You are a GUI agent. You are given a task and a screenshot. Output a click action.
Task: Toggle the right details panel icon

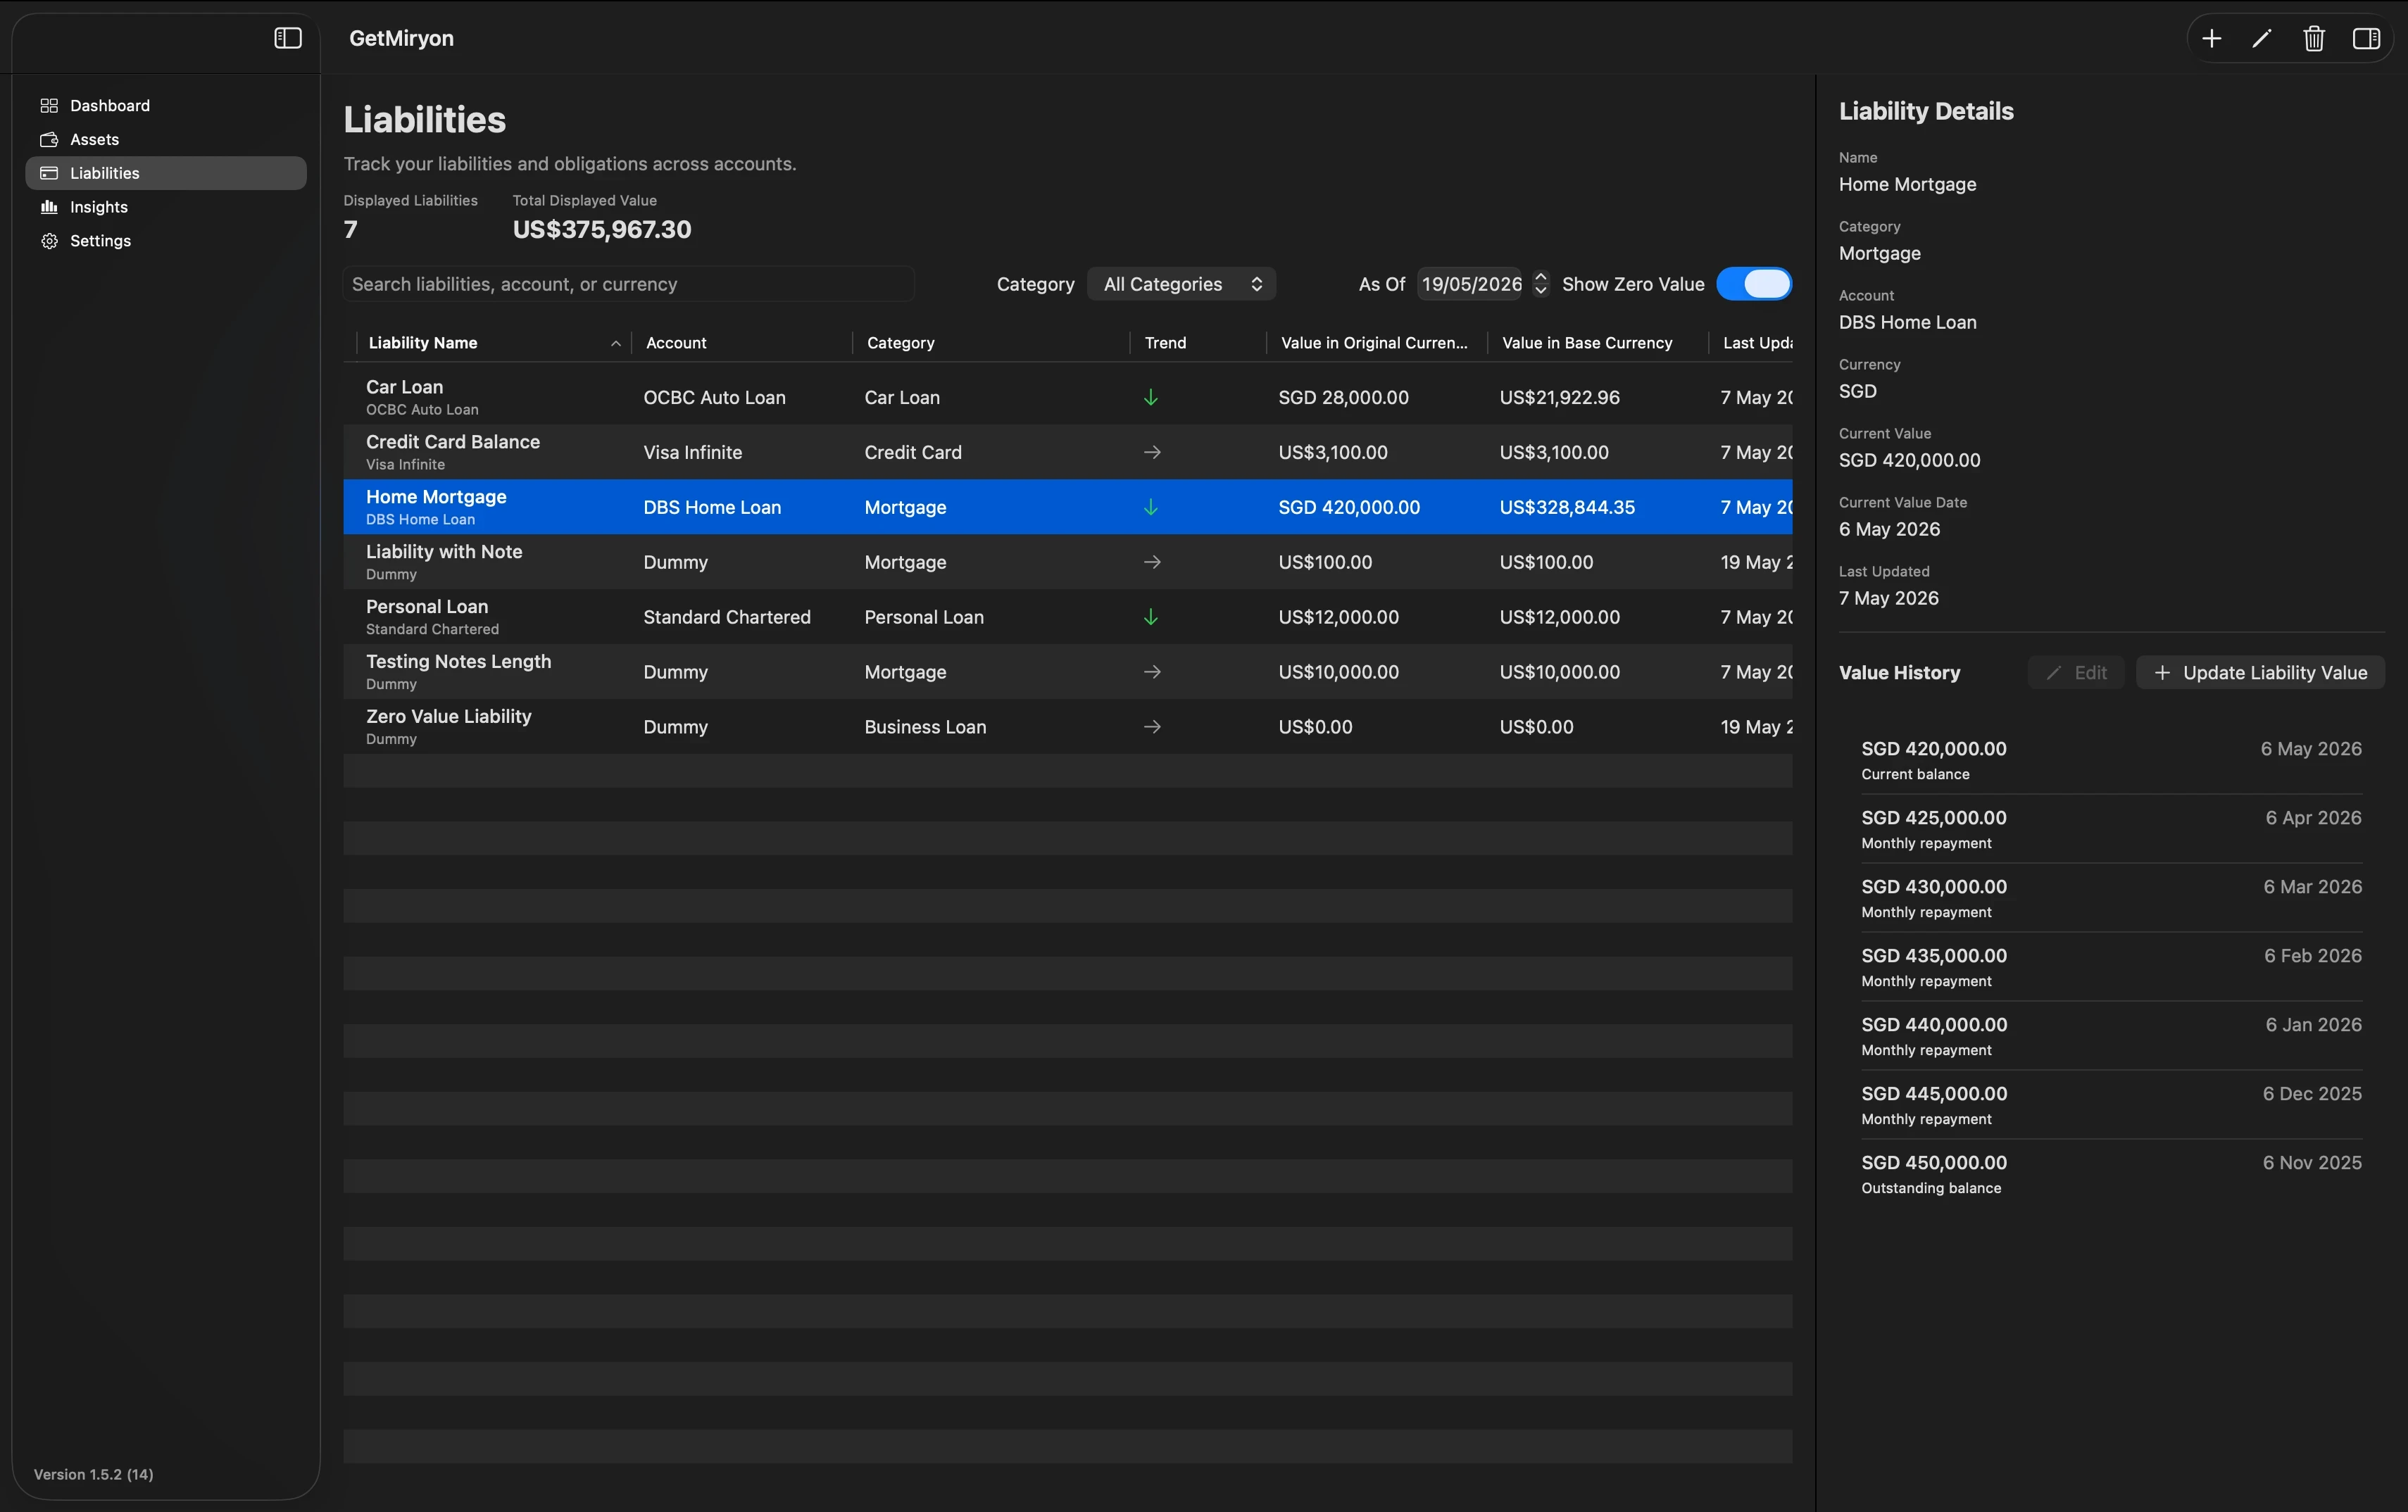point(2366,38)
